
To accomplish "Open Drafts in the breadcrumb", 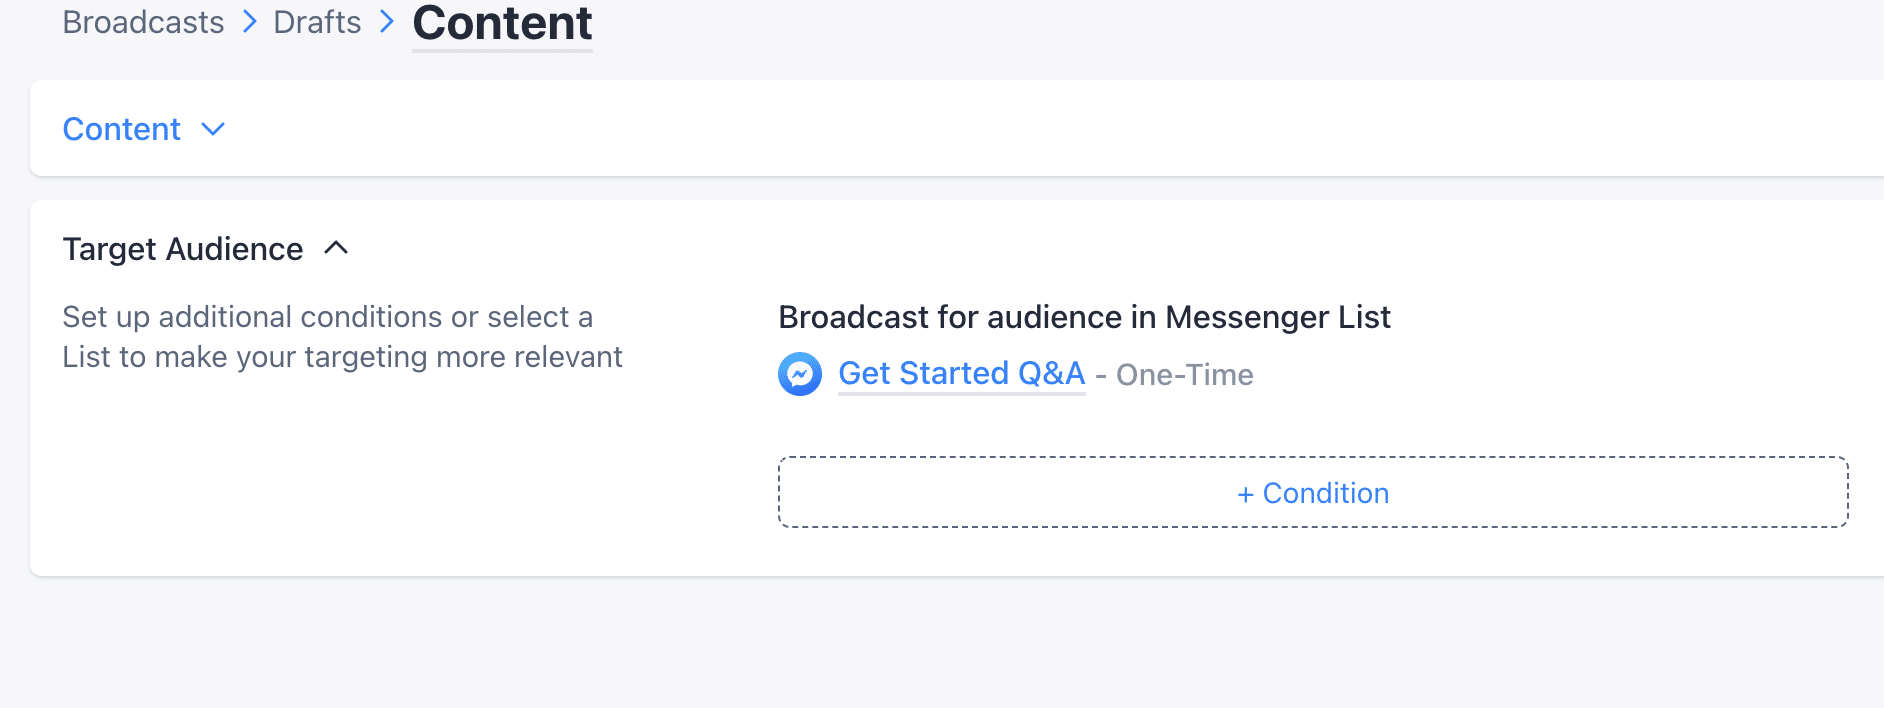I will (317, 22).
